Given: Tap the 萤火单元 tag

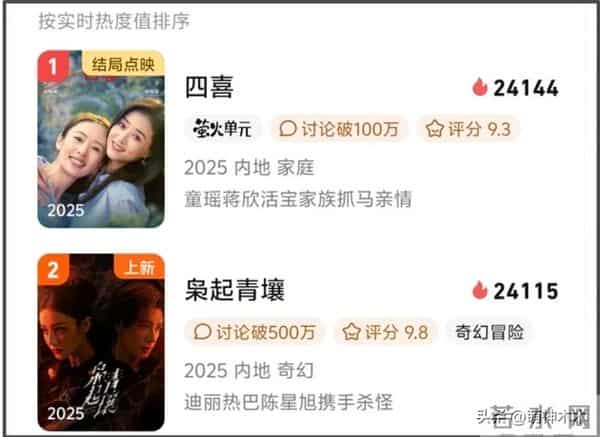Looking at the screenshot, I should 222,129.
